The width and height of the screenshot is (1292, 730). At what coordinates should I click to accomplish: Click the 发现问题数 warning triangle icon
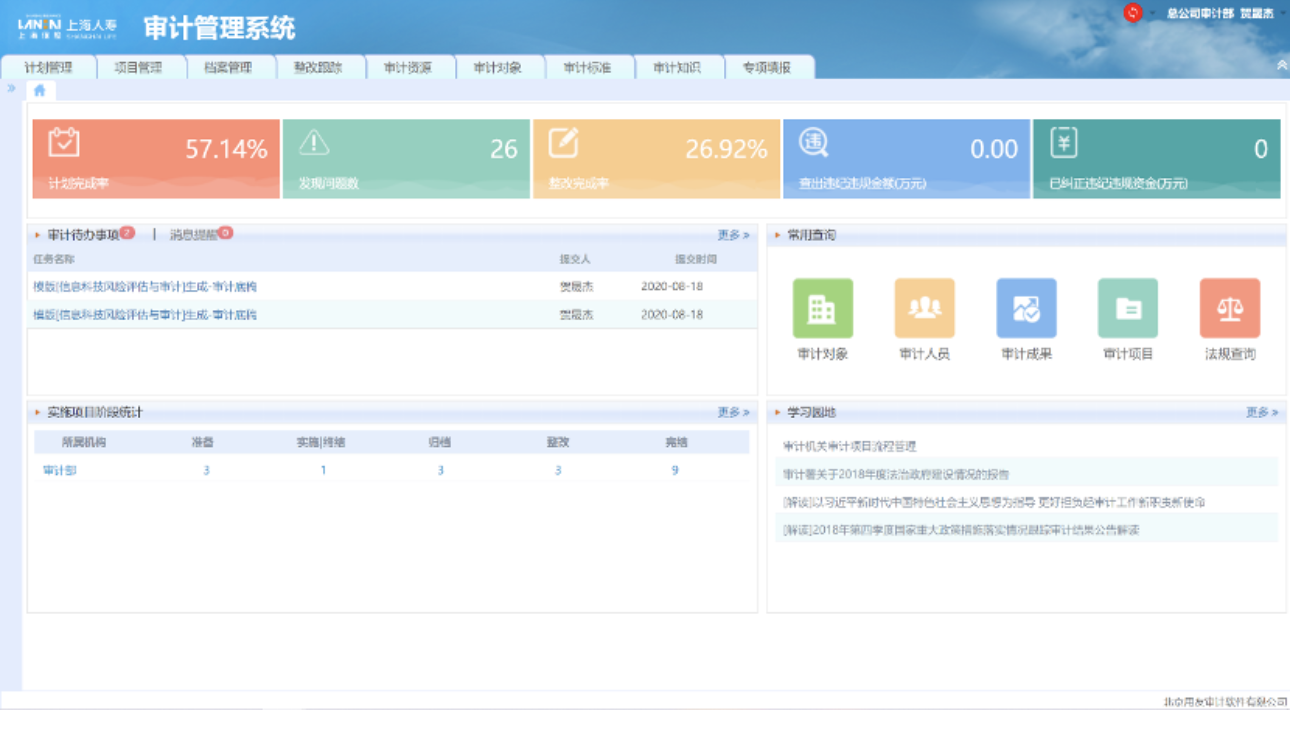tap(314, 142)
